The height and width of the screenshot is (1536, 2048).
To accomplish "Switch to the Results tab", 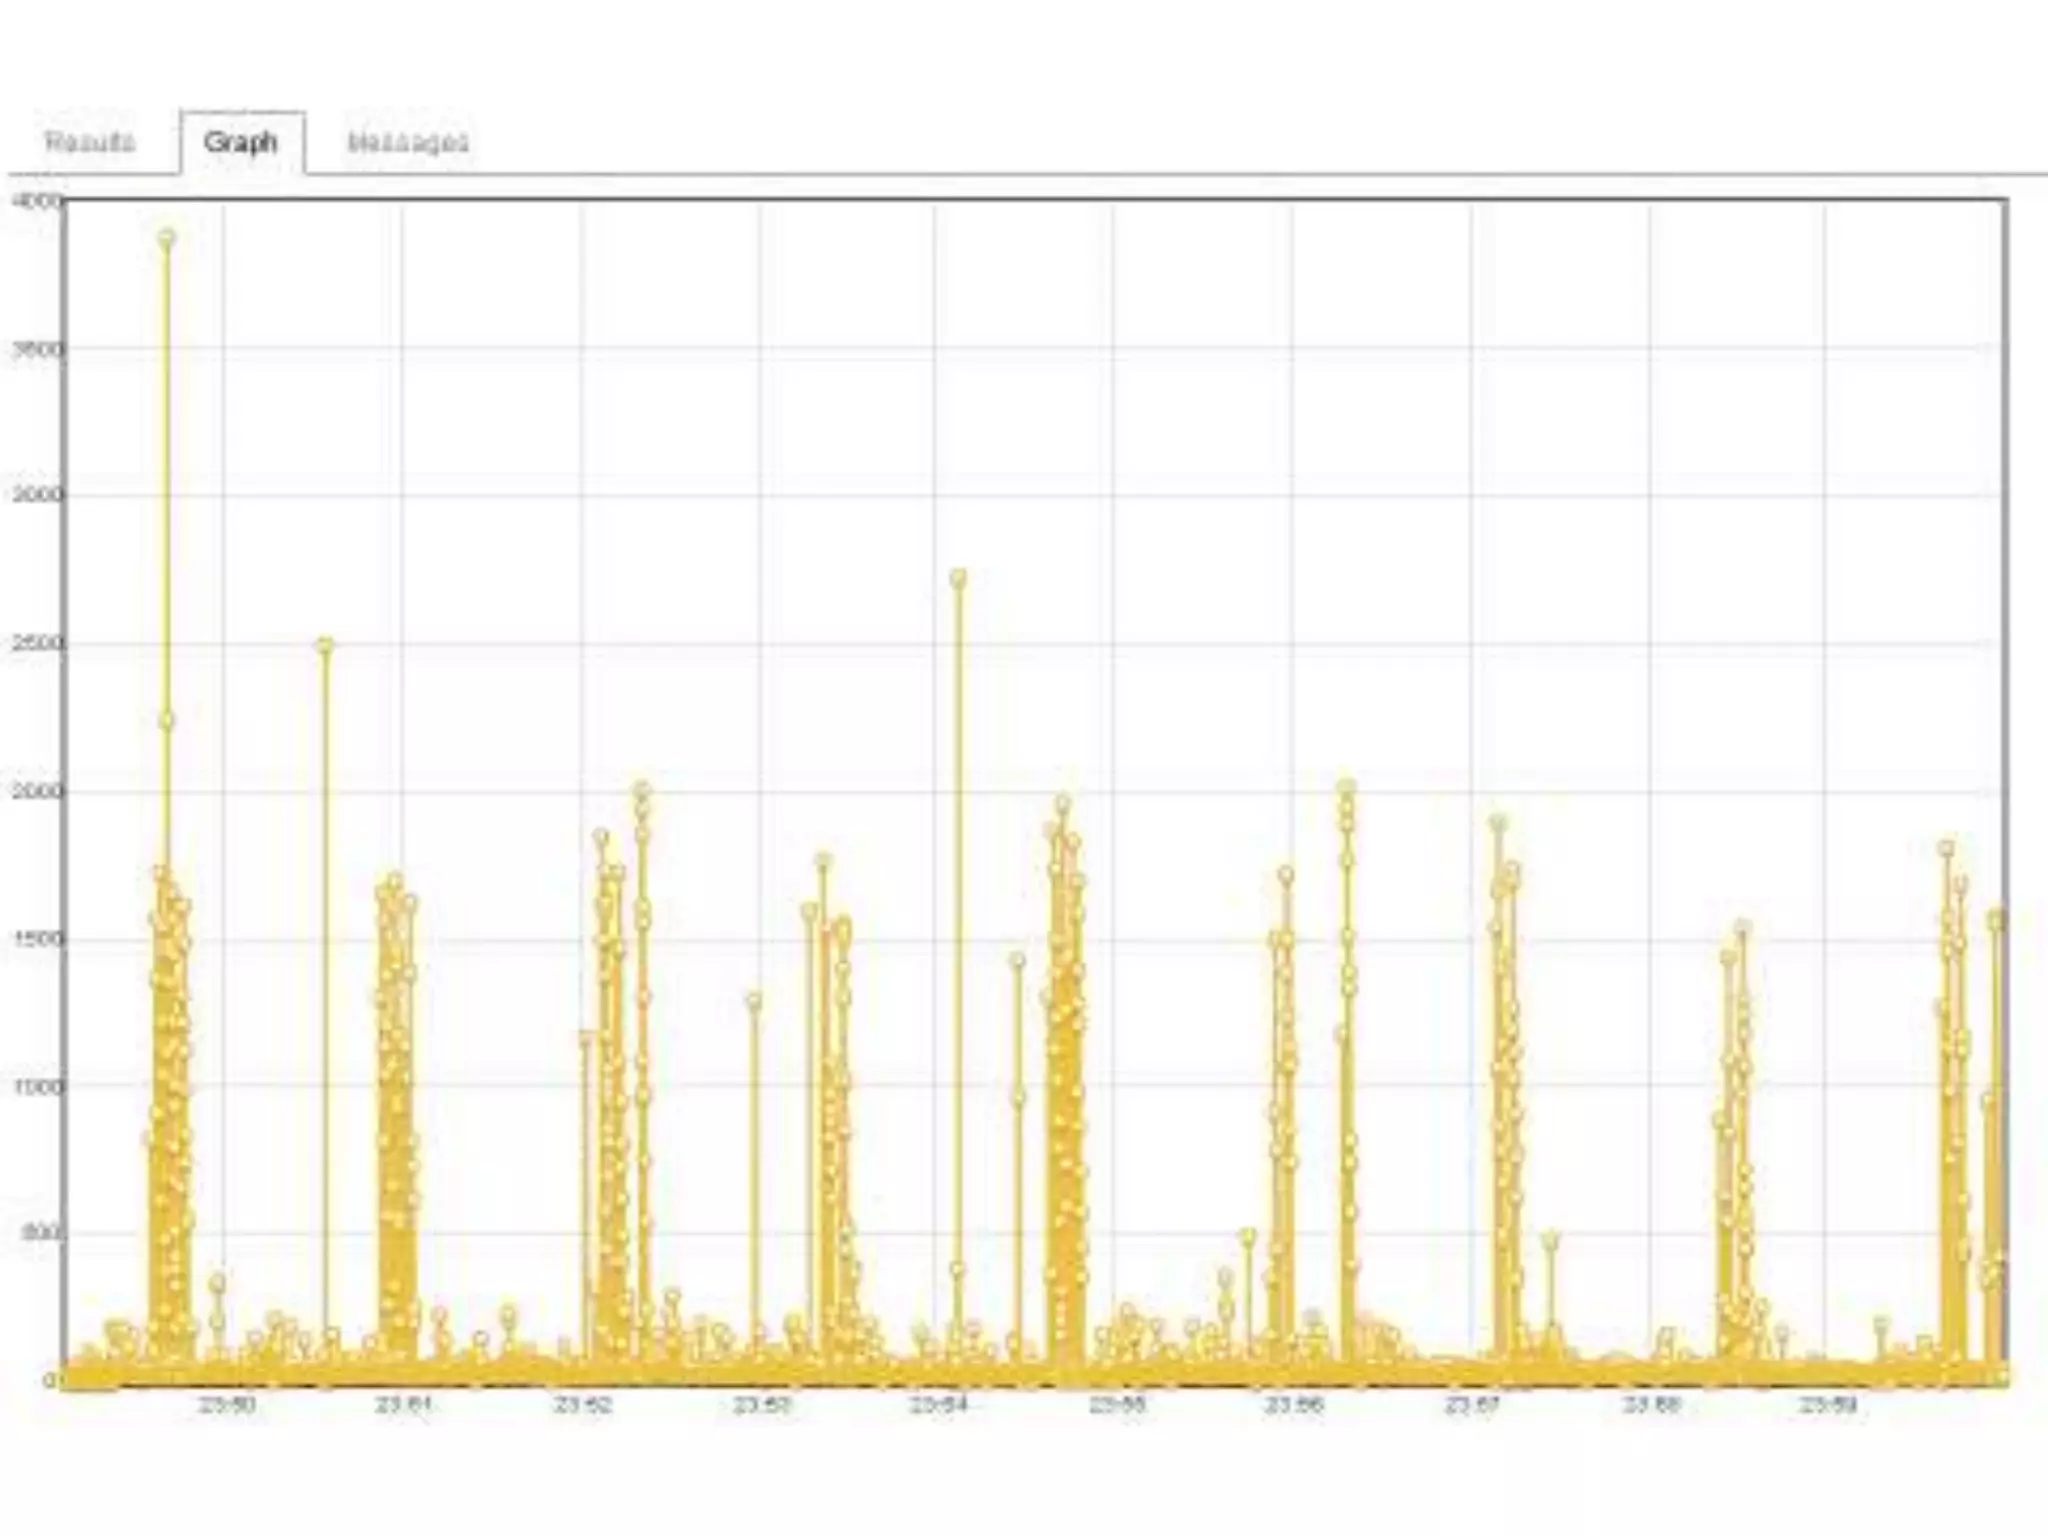I will point(90,142).
